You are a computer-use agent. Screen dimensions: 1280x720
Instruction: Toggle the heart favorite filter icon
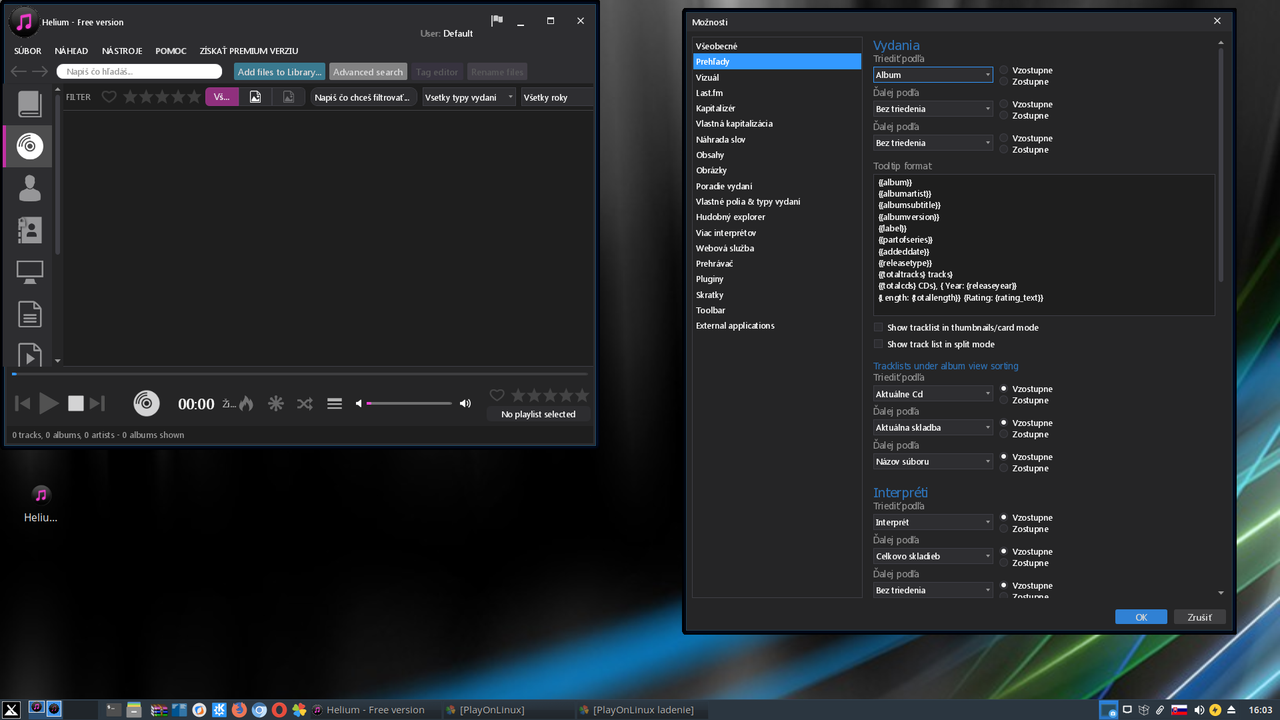tap(109, 97)
